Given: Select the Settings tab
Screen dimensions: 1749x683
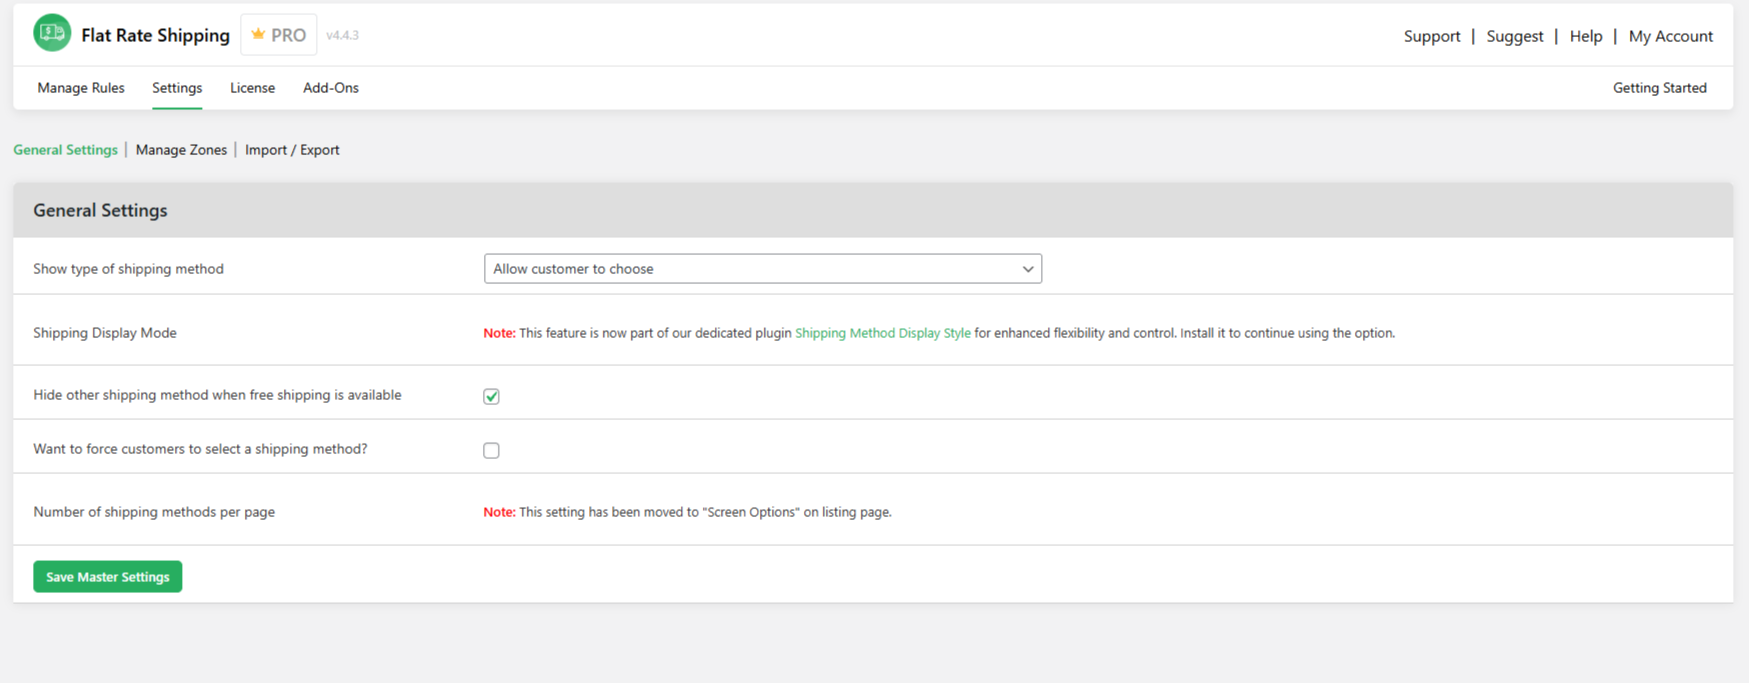Looking at the screenshot, I should (177, 88).
